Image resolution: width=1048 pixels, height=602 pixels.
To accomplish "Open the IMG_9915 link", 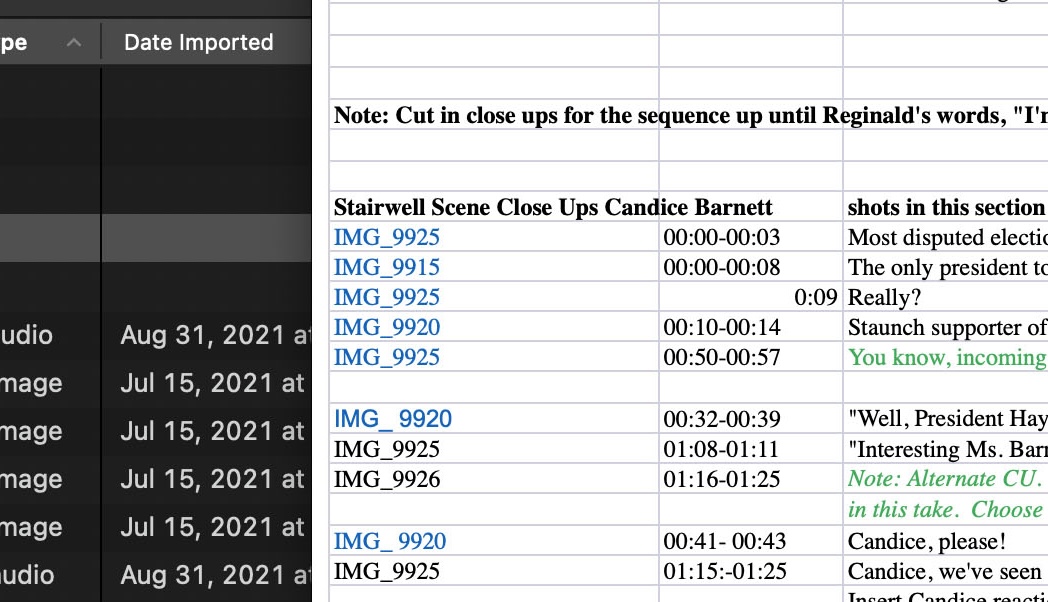I will click(x=386, y=268).
